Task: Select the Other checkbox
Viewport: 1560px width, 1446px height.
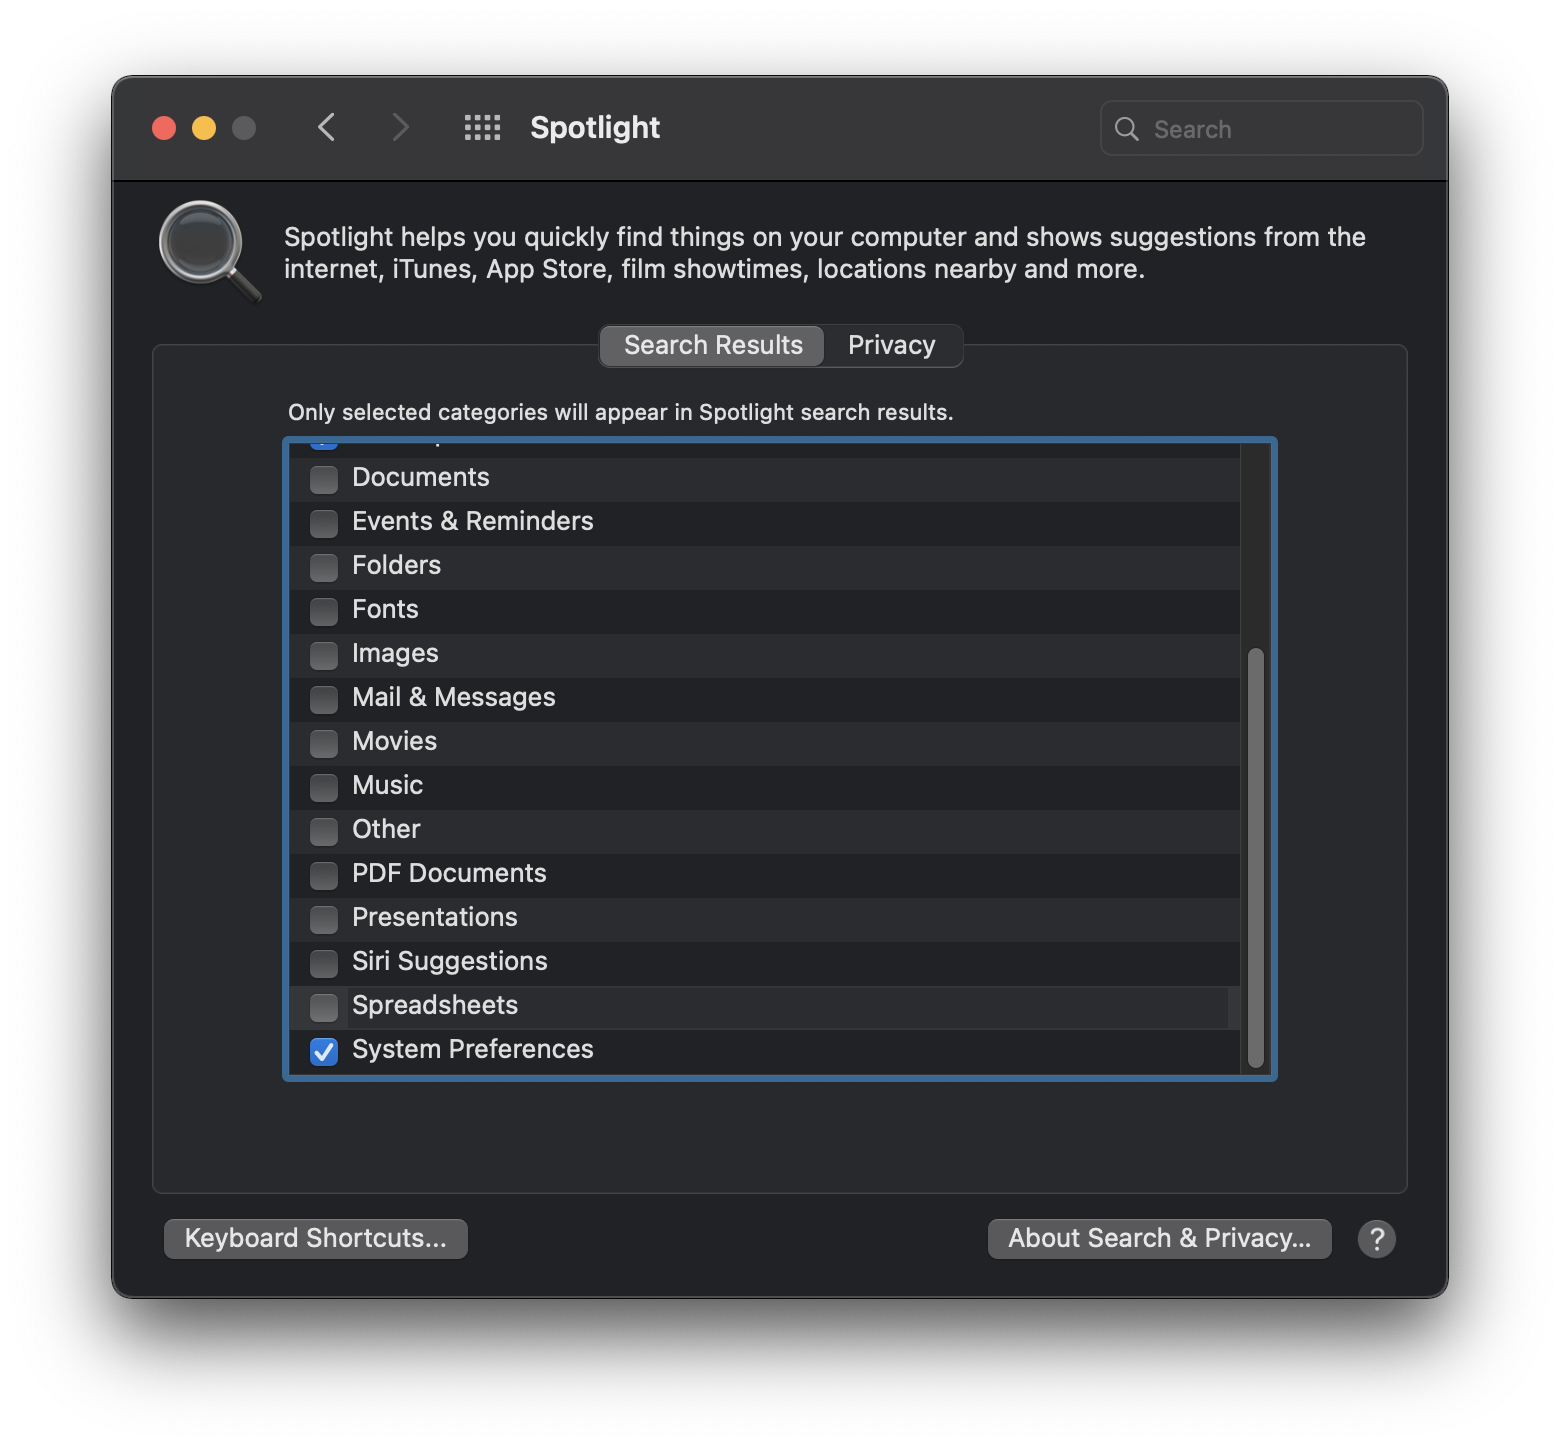Action: coord(324,831)
